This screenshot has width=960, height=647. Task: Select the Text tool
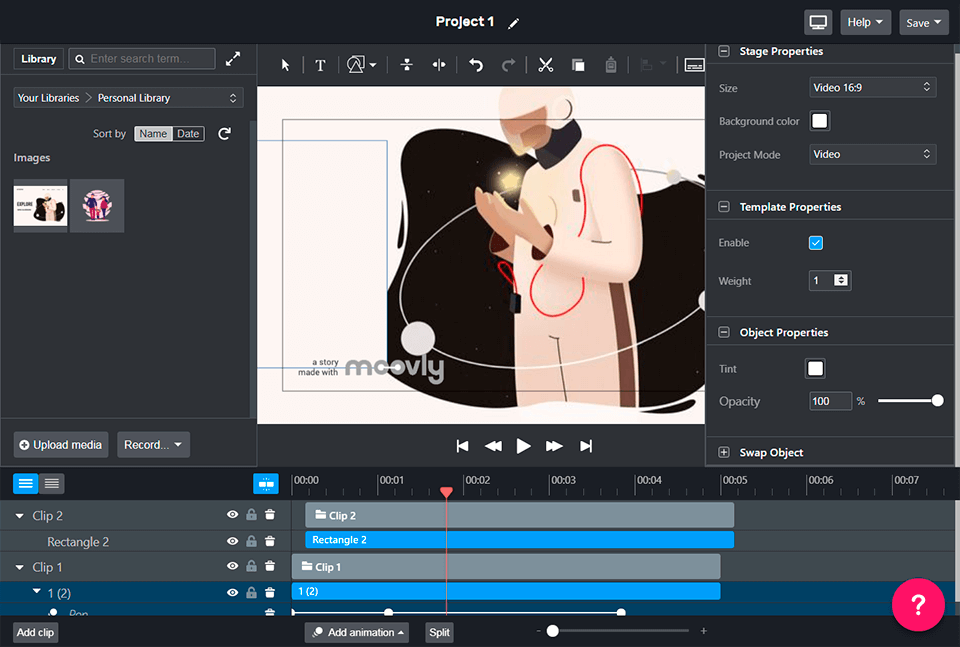(x=320, y=64)
